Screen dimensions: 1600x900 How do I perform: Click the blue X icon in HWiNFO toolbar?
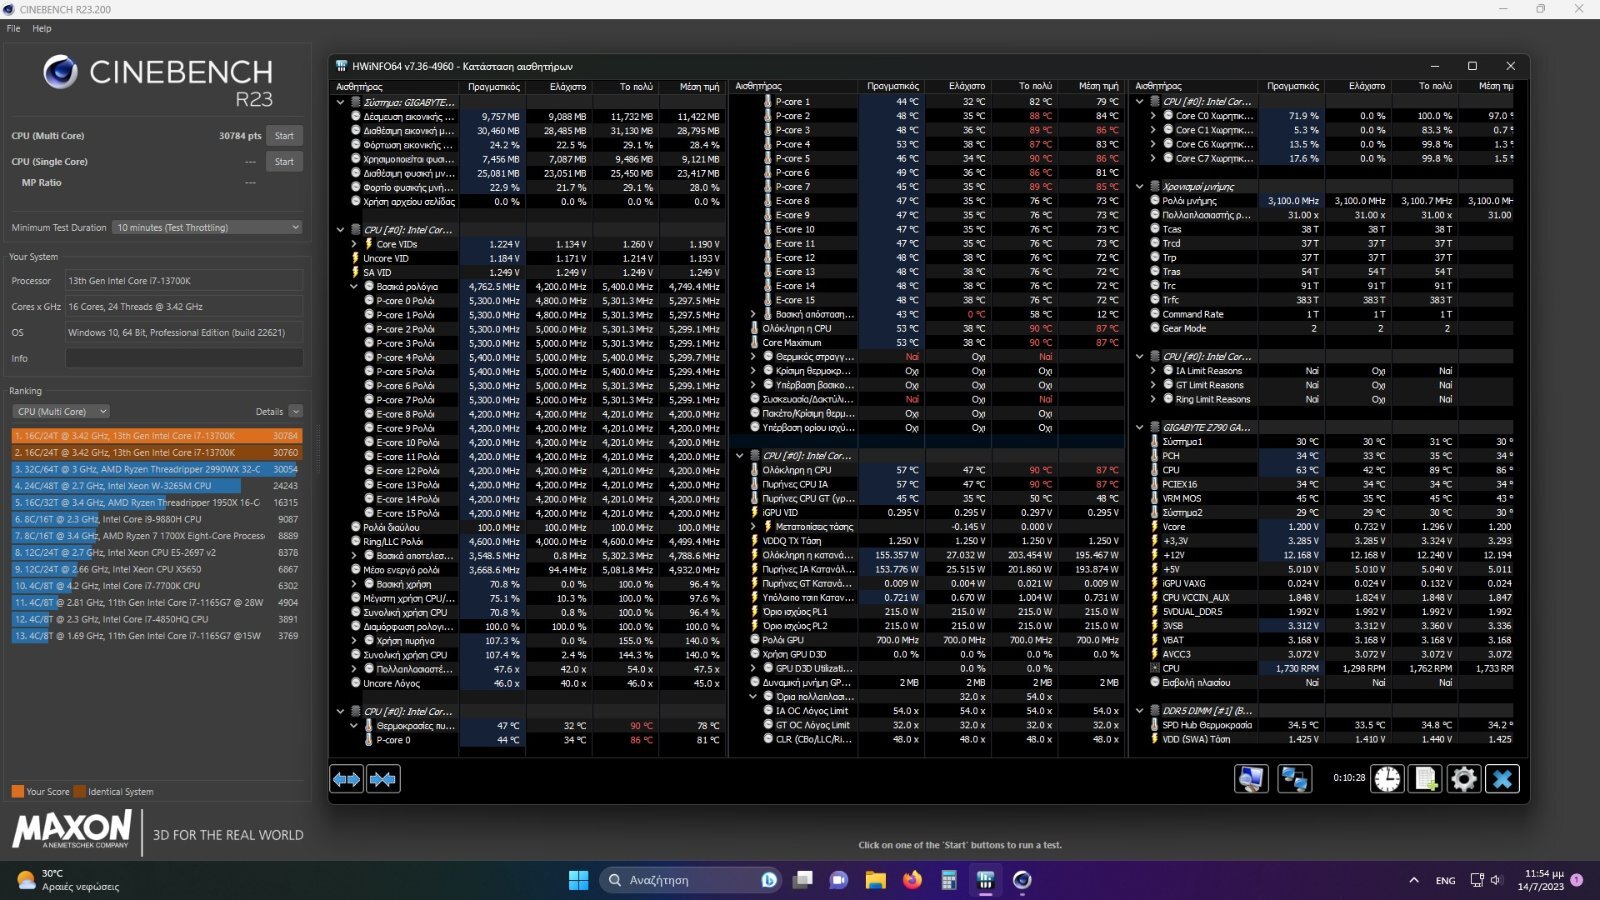point(1502,779)
